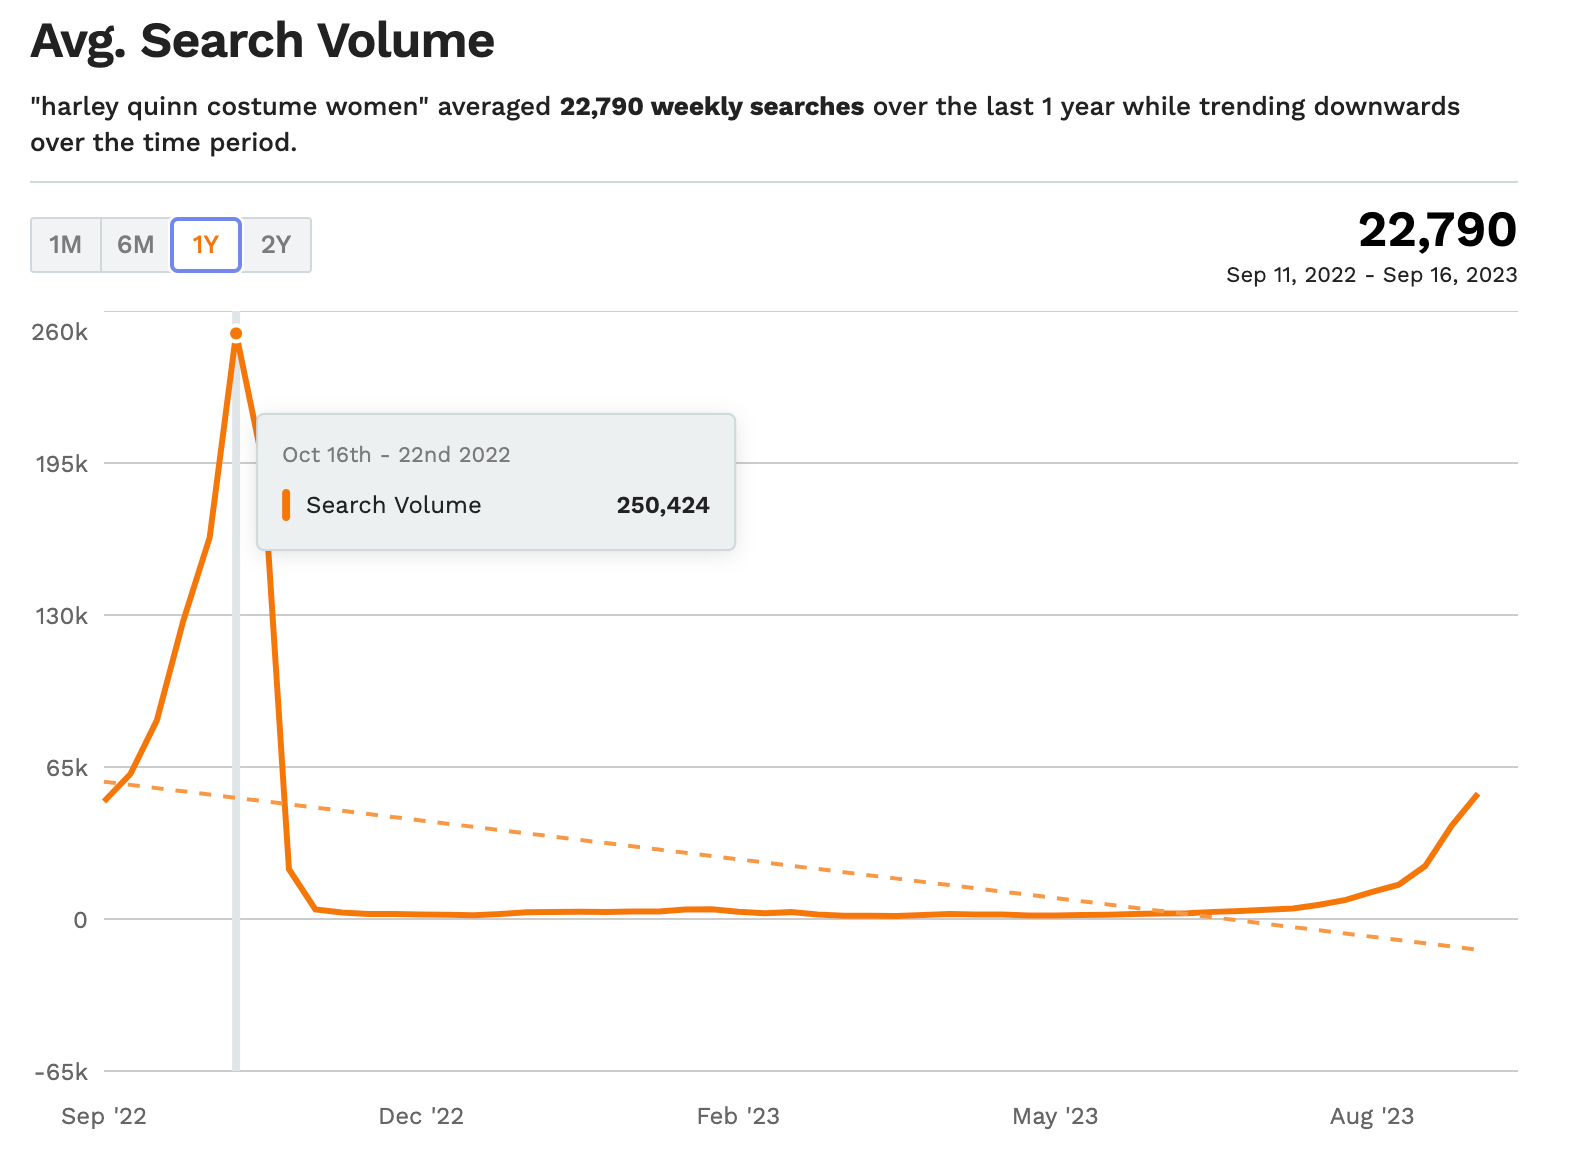Click the May '23 x-axis label

[x=1055, y=1117]
